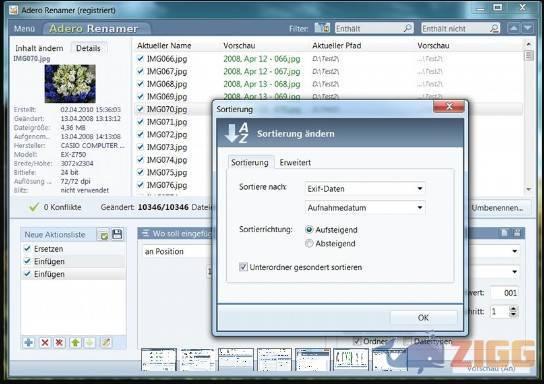Toggle checkbox for IMG071.jpg

(x=140, y=122)
